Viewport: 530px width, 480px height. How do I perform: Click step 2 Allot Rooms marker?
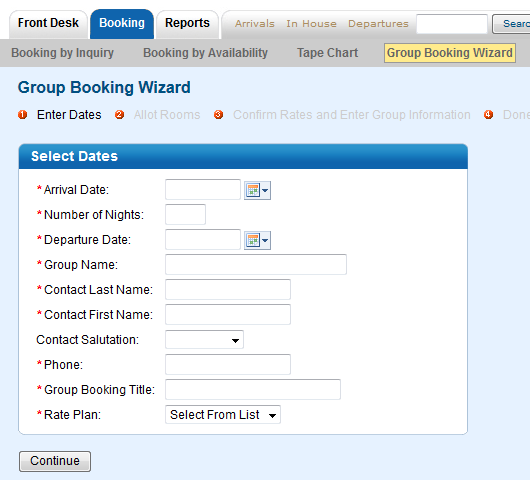119,115
